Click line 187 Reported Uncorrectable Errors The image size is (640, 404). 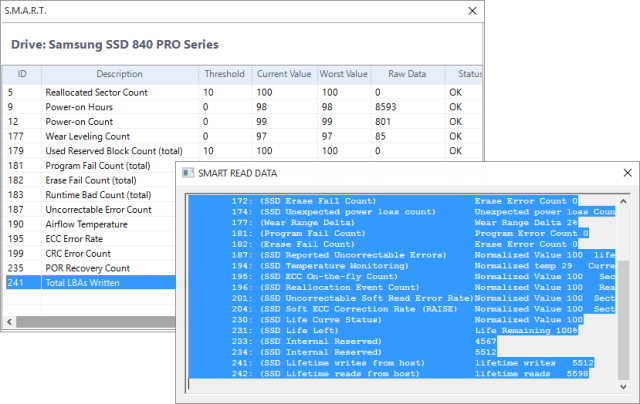[x=423, y=255]
